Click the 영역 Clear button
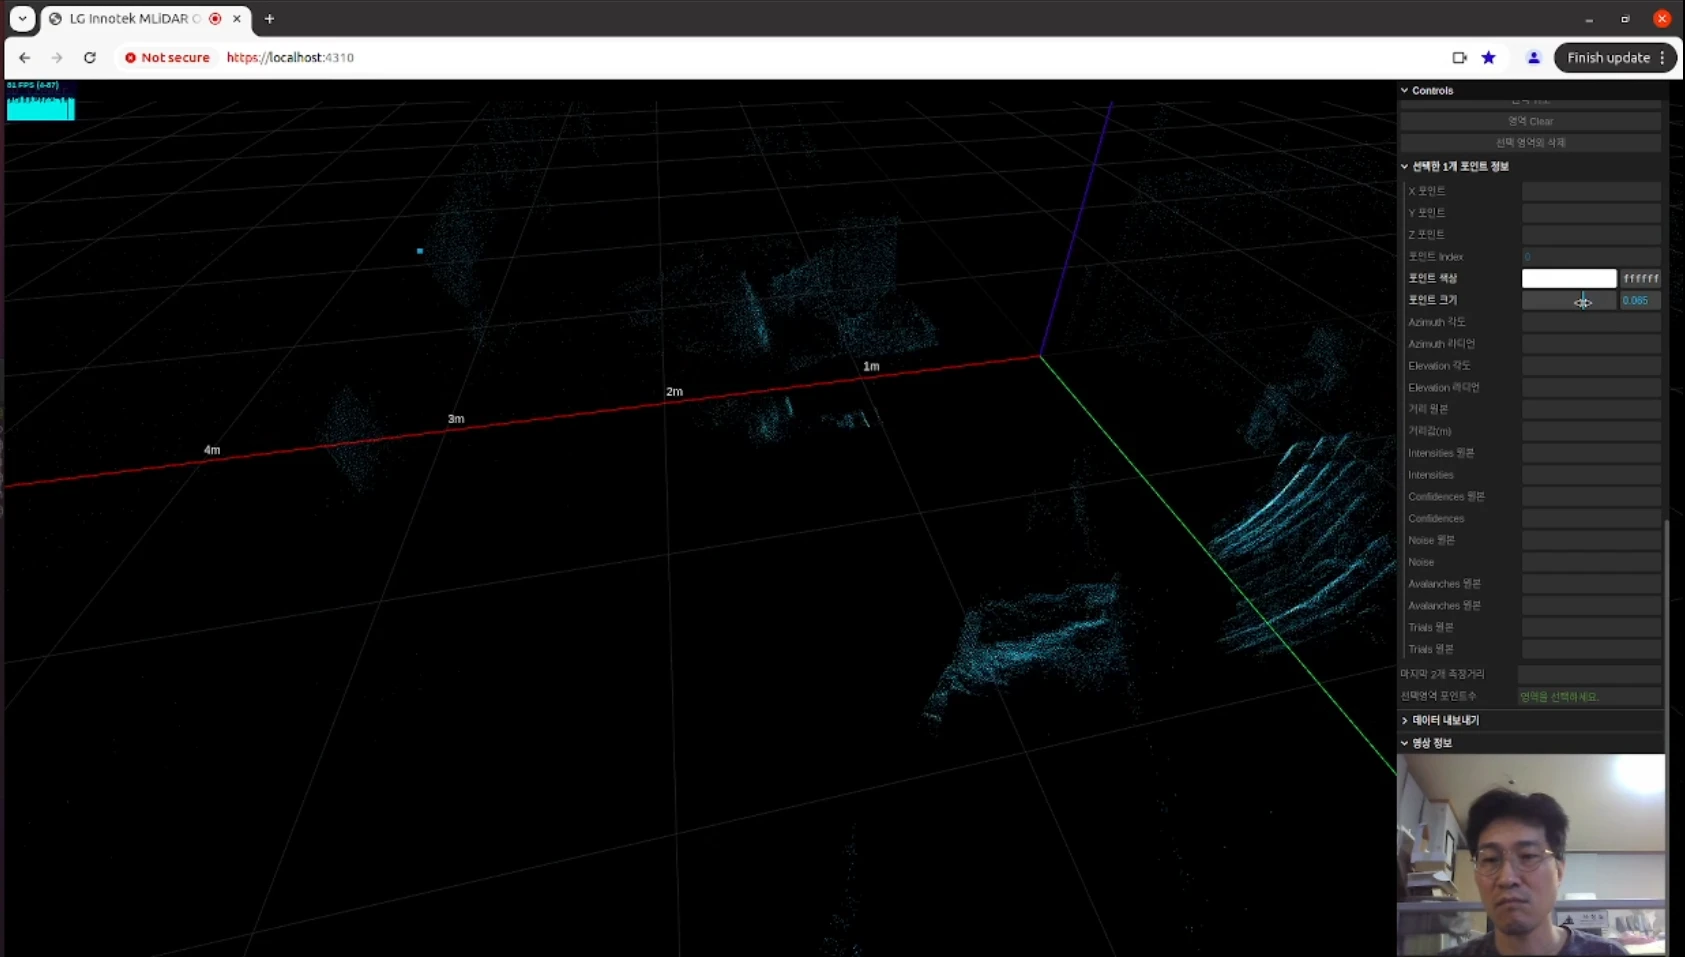The image size is (1685, 957). click(x=1530, y=121)
